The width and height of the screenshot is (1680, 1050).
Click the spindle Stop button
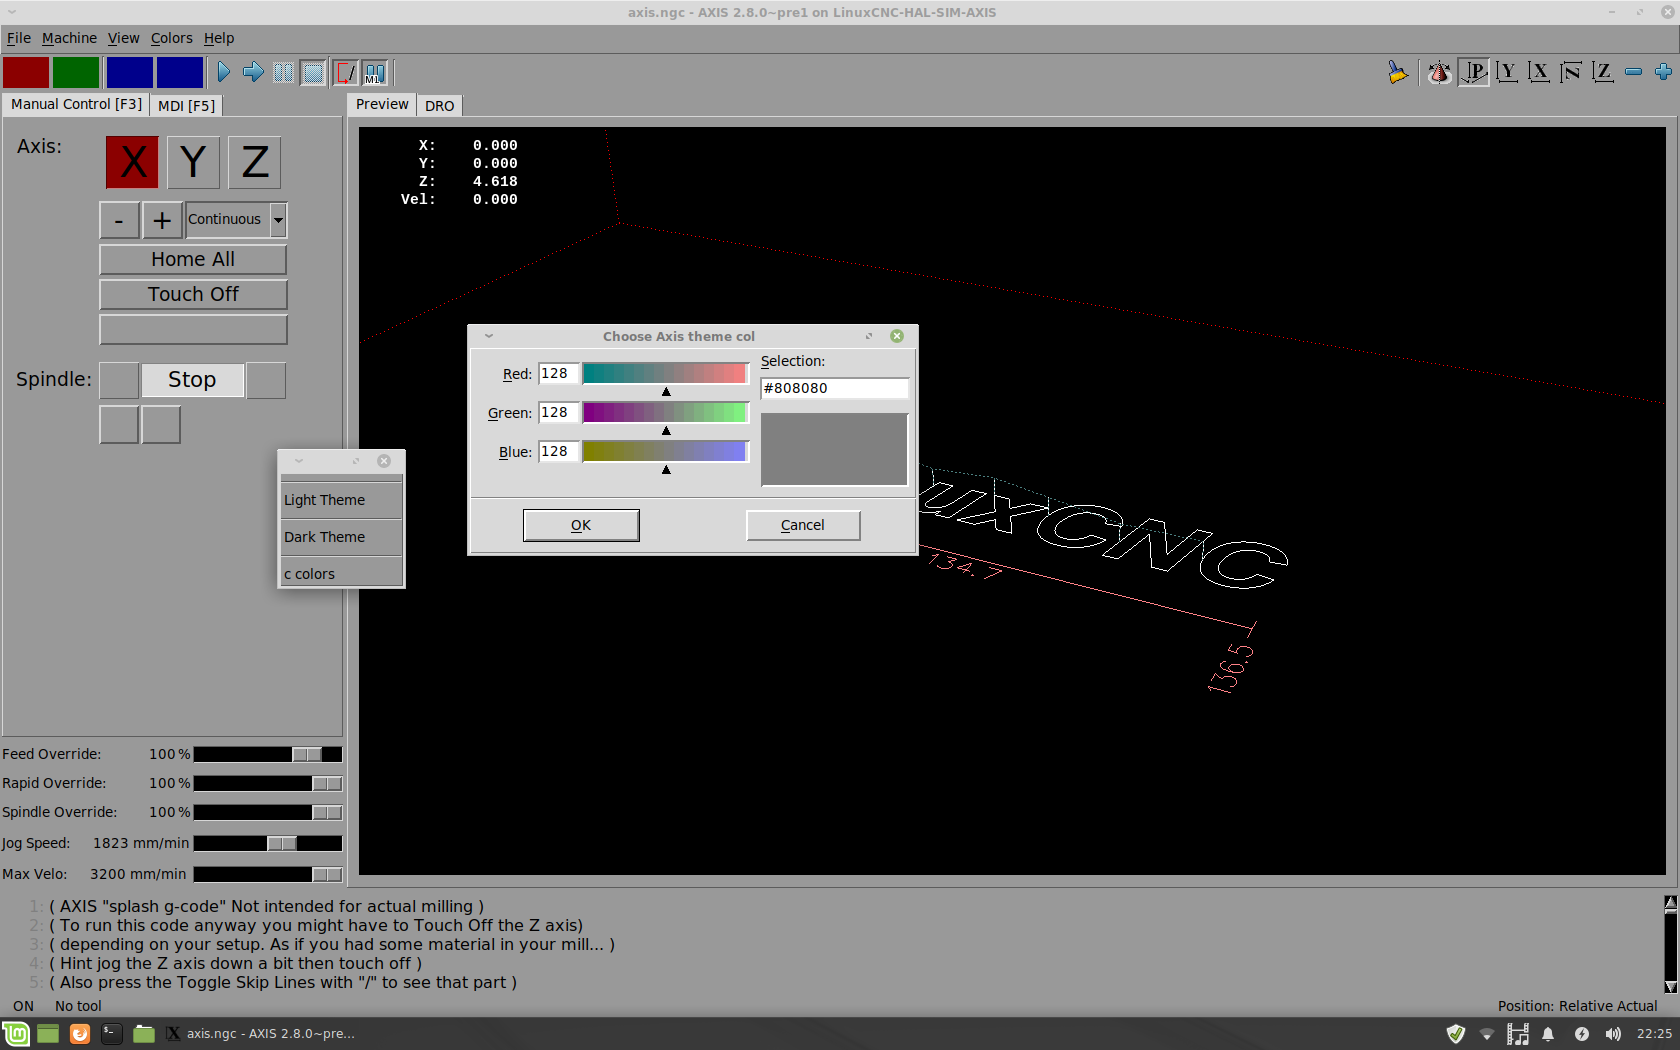point(192,380)
